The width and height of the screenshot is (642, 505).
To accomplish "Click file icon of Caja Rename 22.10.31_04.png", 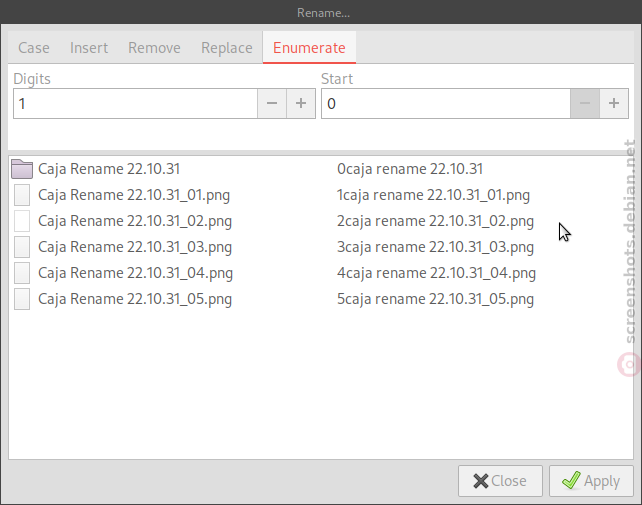I will click(x=22, y=273).
